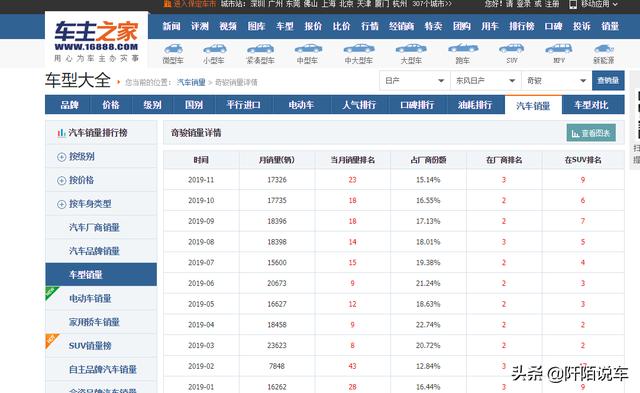Select the 跑车 sports car icon
The image size is (640, 393).
point(463,49)
